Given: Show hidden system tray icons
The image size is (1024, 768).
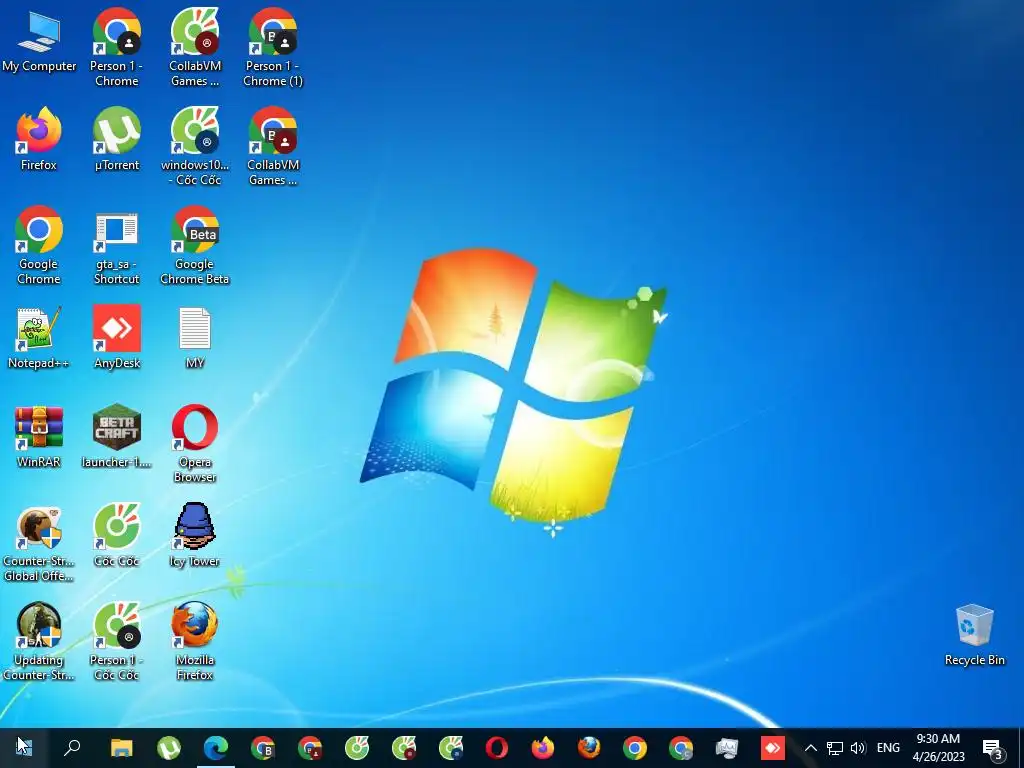Looking at the screenshot, I should coord(810,748).
